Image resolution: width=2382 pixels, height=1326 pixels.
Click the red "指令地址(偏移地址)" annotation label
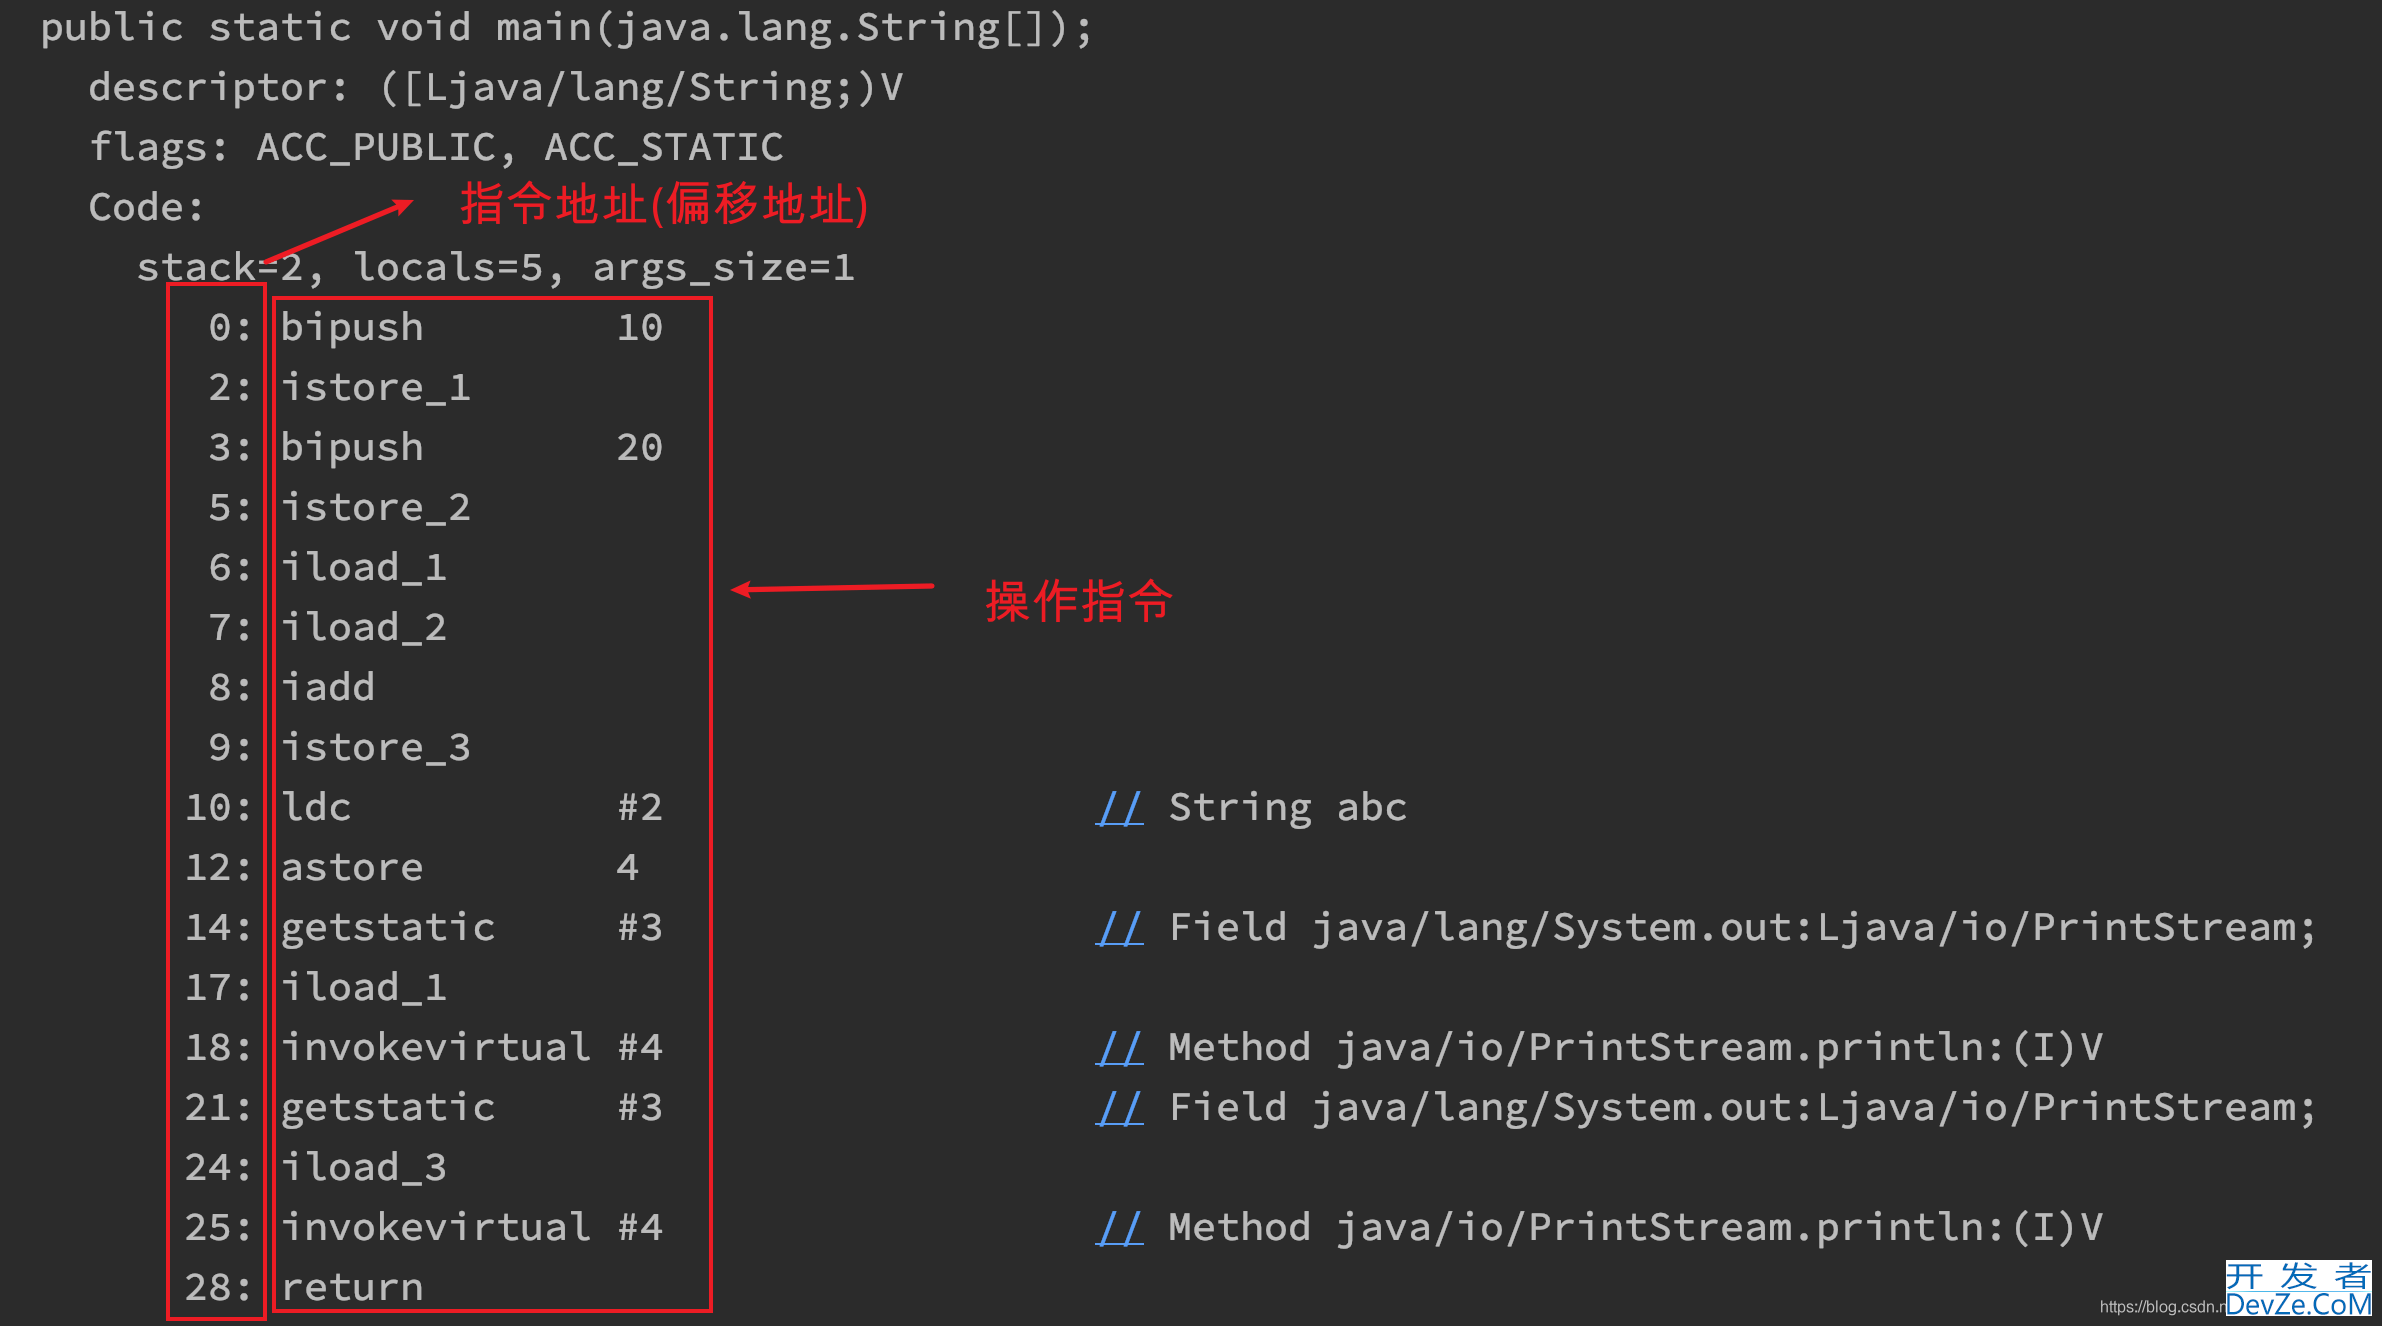tap(664, 205)
